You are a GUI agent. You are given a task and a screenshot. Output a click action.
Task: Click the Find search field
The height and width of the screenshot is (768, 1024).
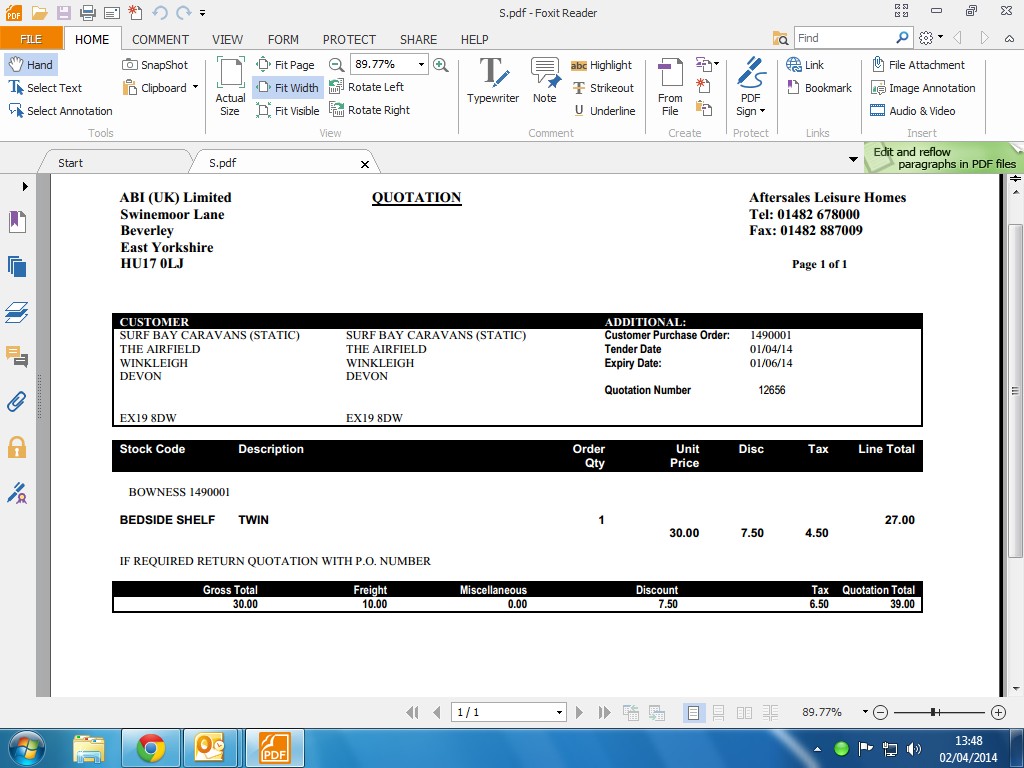844,38
